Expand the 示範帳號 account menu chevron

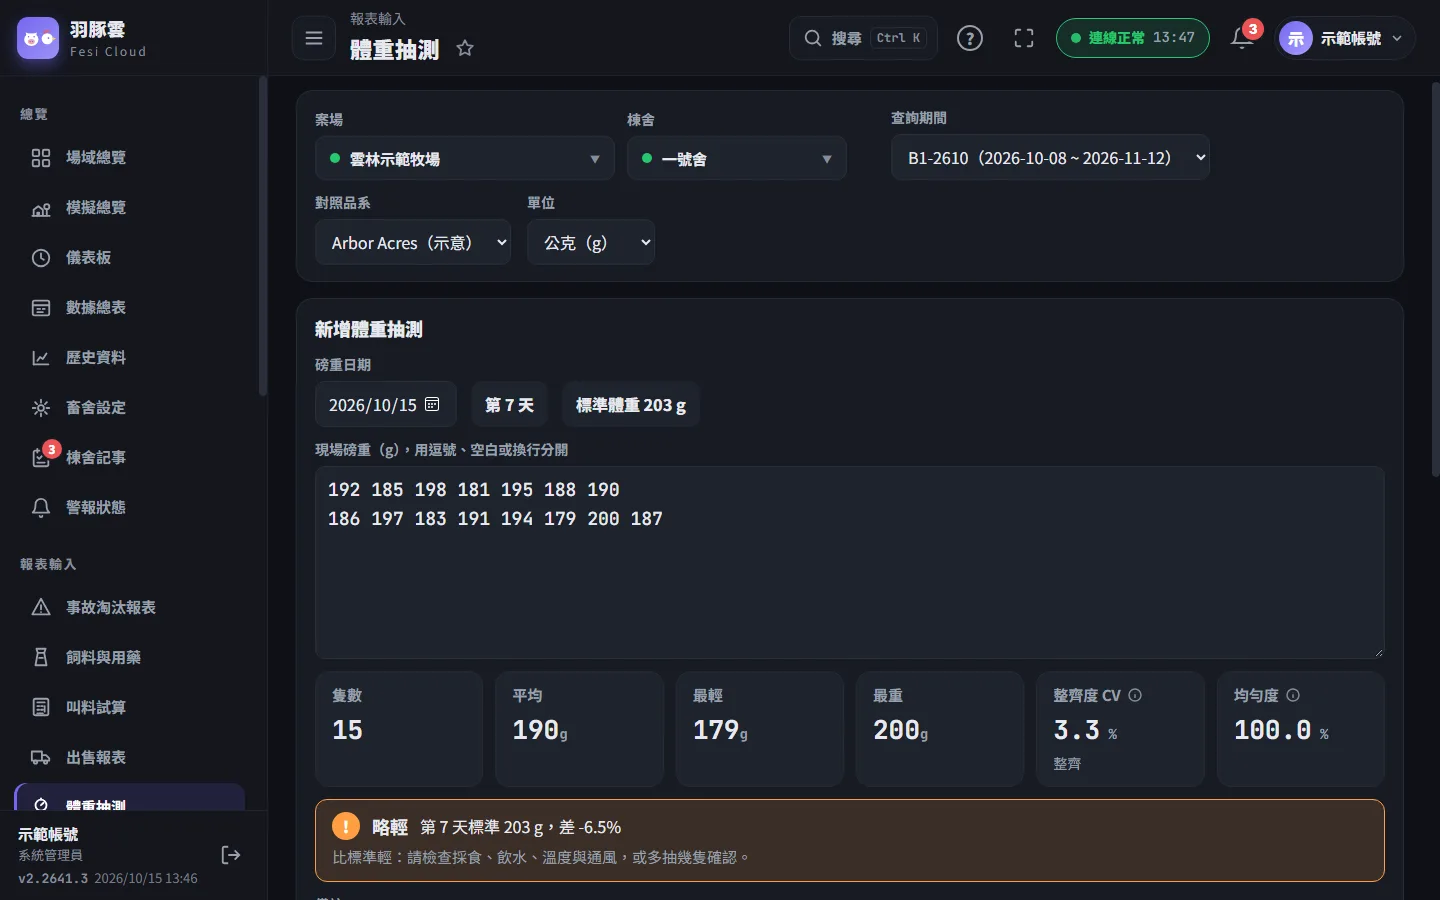click(x=1397, y=38)
